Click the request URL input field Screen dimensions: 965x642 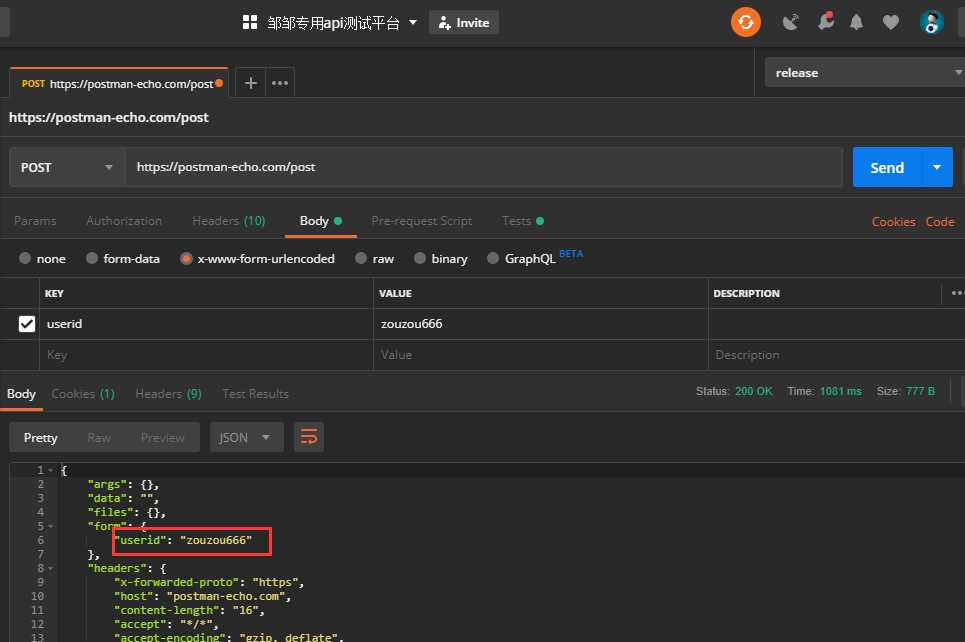484,167
